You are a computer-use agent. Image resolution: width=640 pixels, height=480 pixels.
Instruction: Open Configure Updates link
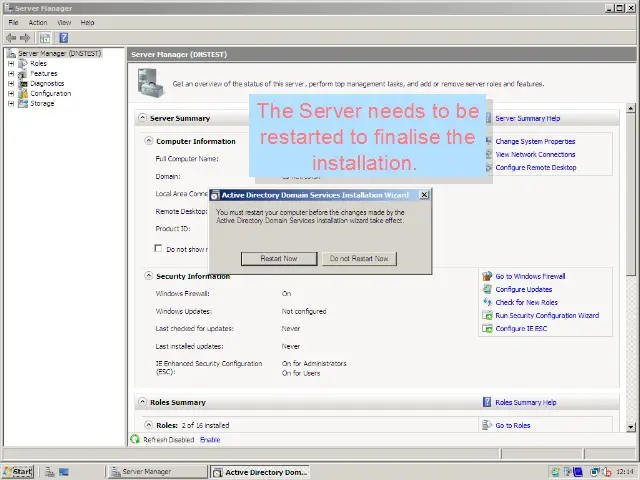tap(524, 289)
